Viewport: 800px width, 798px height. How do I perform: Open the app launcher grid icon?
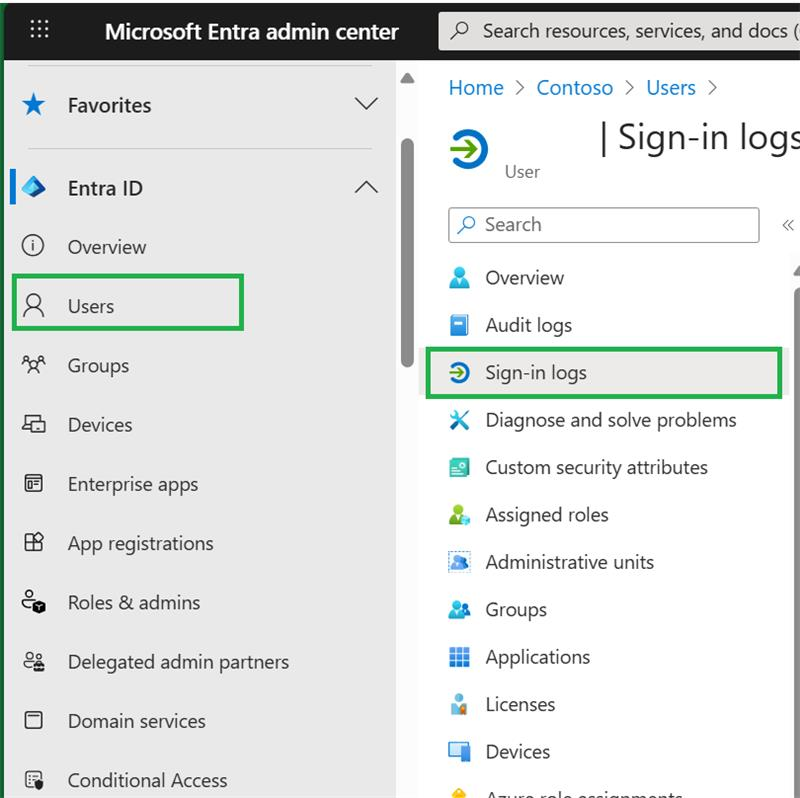39,30
